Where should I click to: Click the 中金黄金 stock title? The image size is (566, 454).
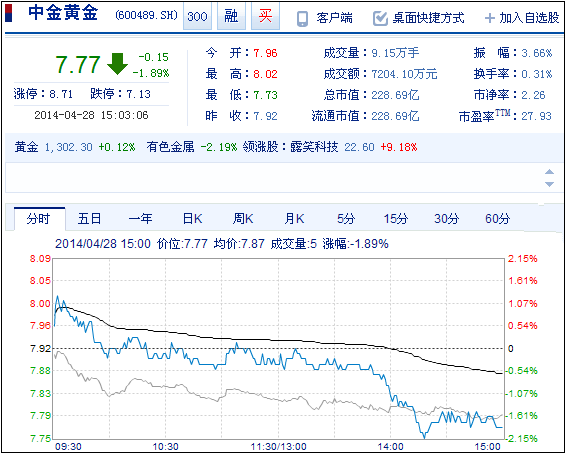pyautogui.click(x=63, y=14)
